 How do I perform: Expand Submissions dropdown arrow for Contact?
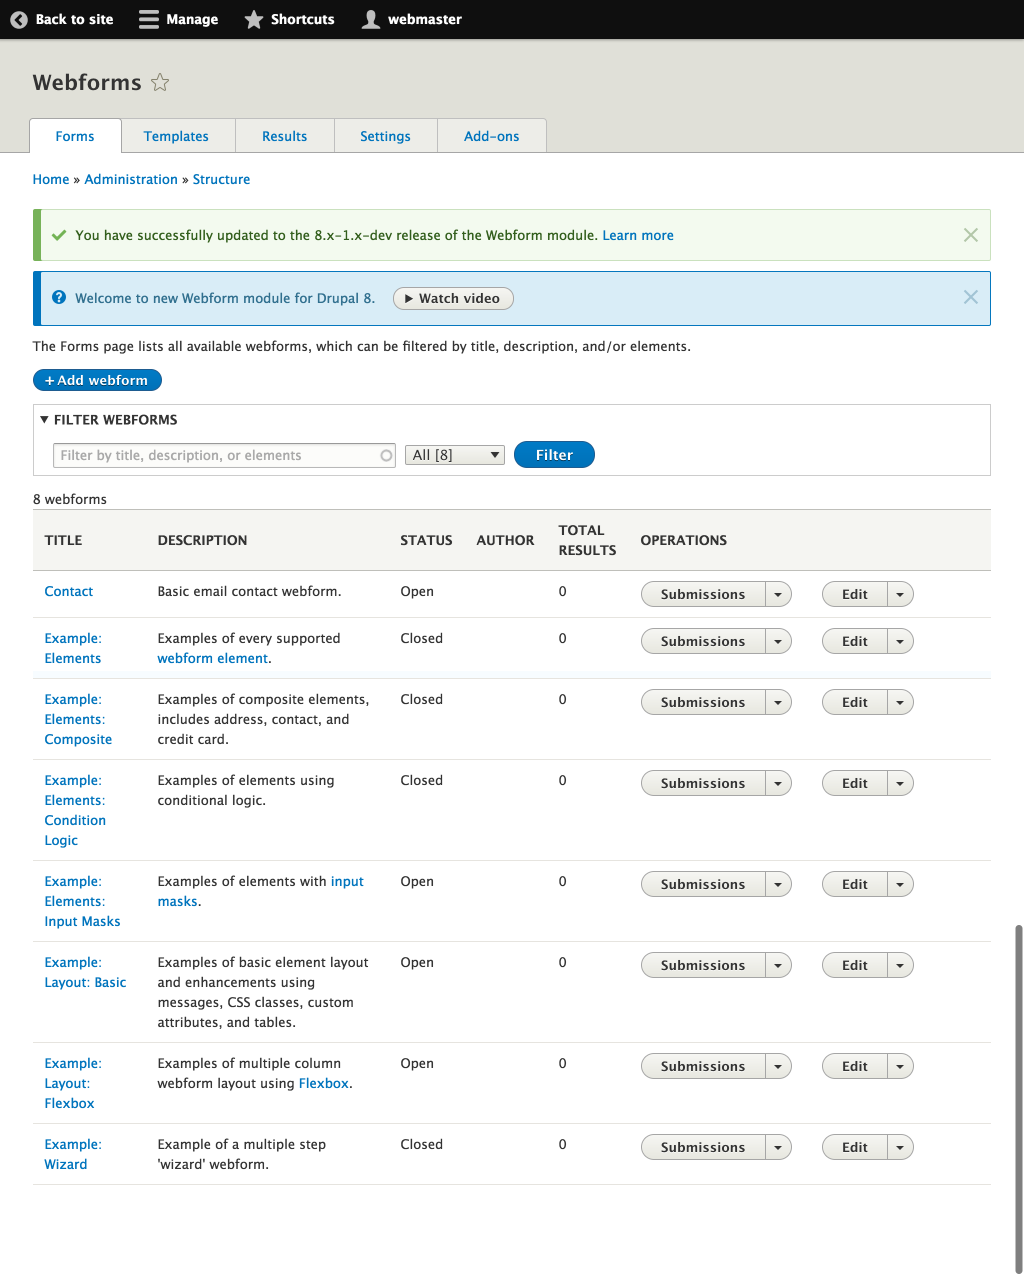[778, 594]
